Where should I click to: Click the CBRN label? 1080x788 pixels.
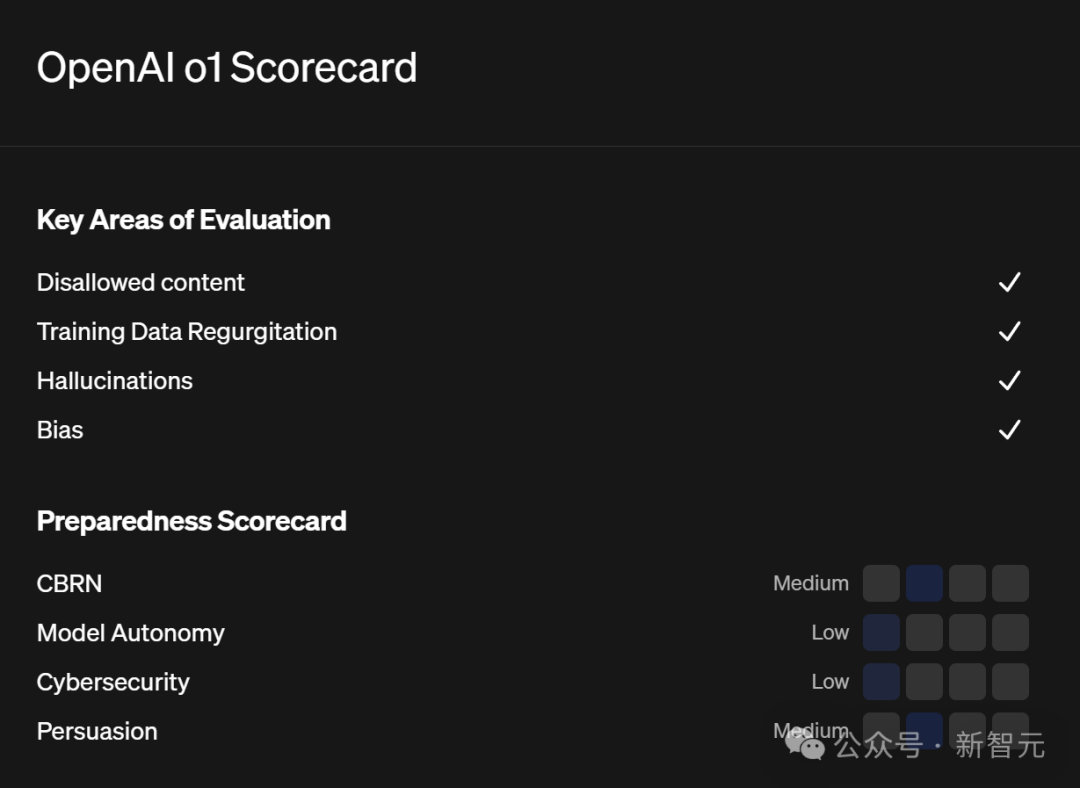[x=69, y=583]
